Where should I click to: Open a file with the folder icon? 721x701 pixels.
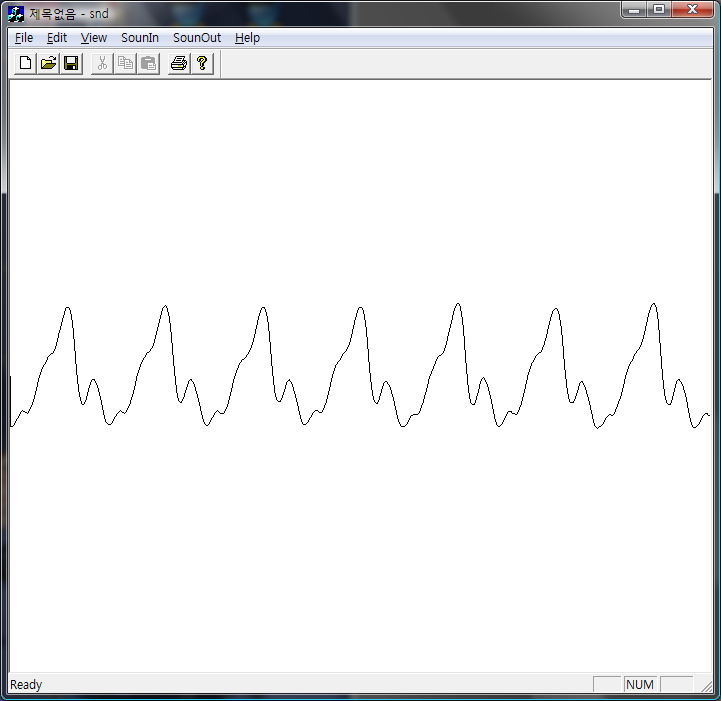coord(48,63)
